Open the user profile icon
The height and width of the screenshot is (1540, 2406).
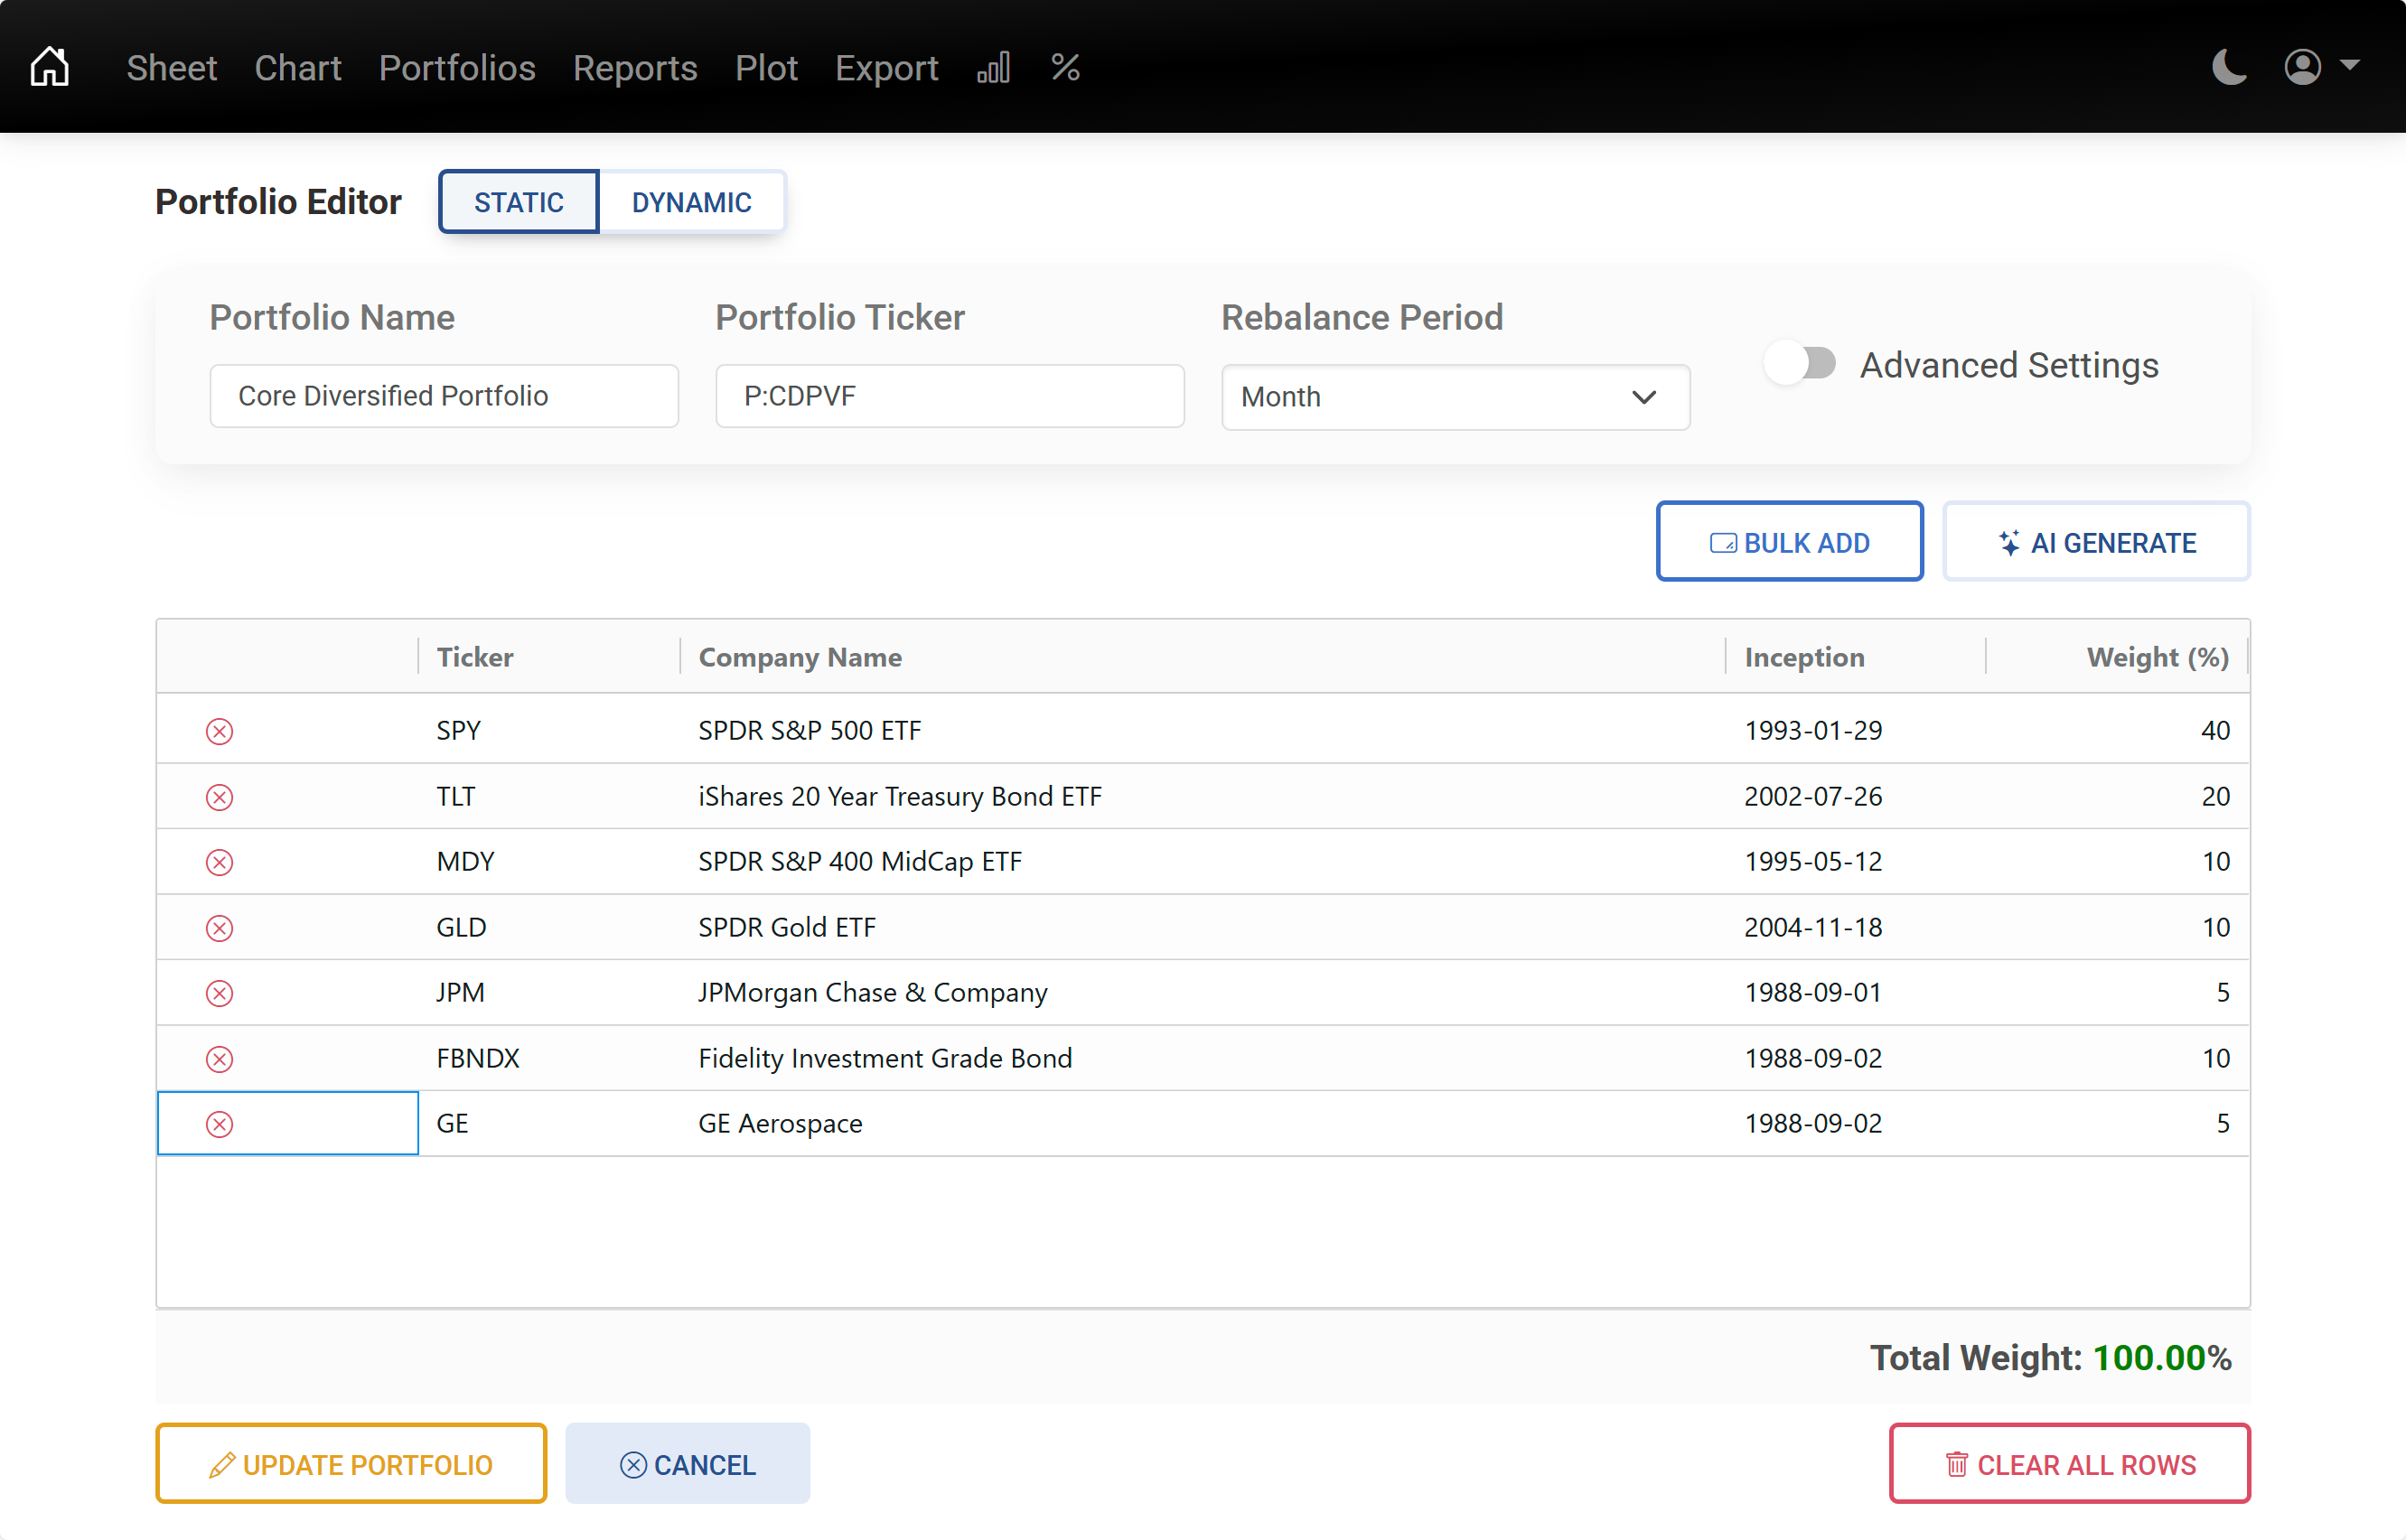(x=2302, y=66)
